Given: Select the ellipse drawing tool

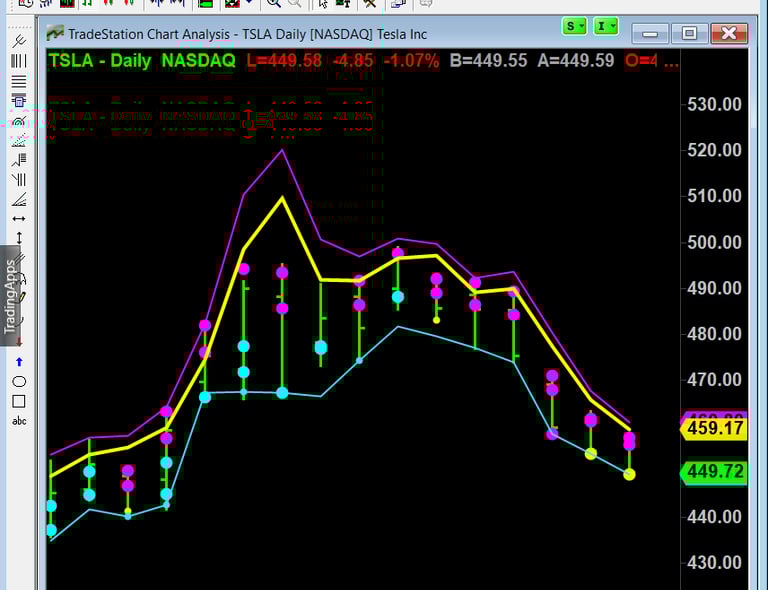Looking at the screenshot, I should 19,381.
